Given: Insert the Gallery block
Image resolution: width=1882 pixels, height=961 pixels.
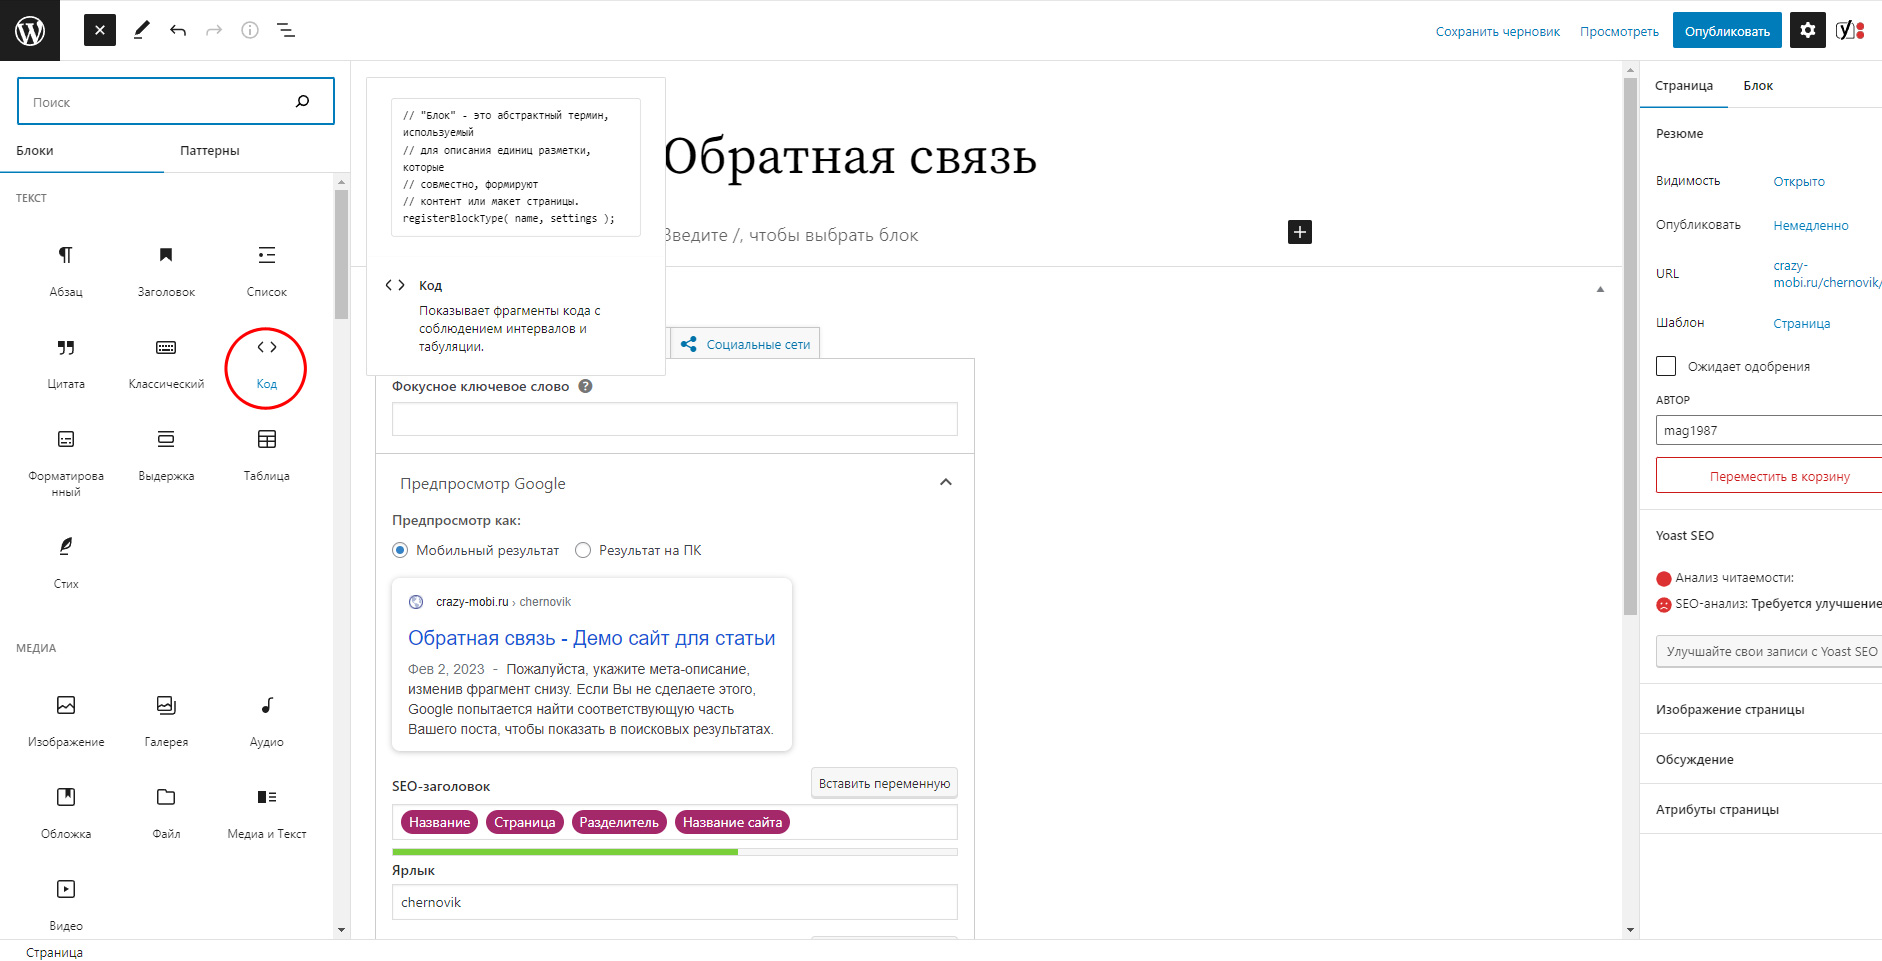Looking at the screenshot, I should 166,719.
